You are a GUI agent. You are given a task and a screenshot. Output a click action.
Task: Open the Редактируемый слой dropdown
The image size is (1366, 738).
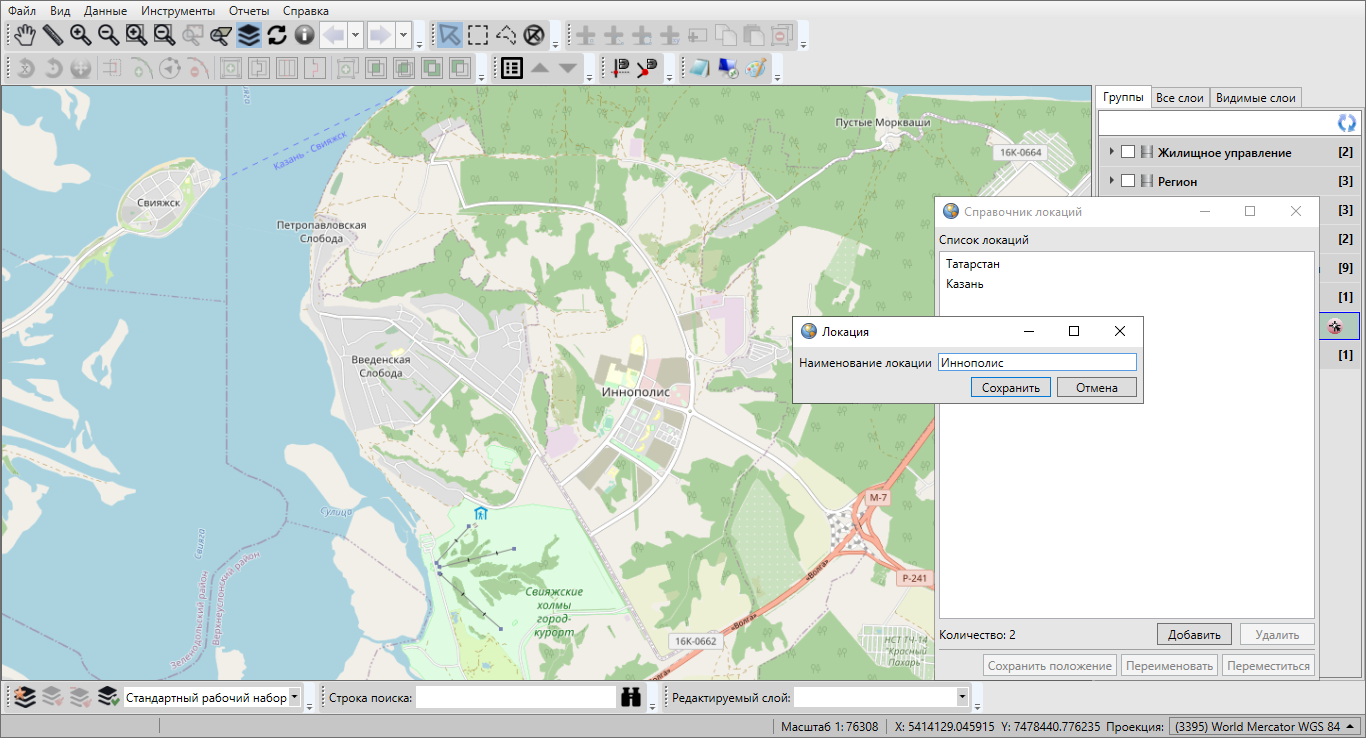pyautogui.click(x=962, y=698)
